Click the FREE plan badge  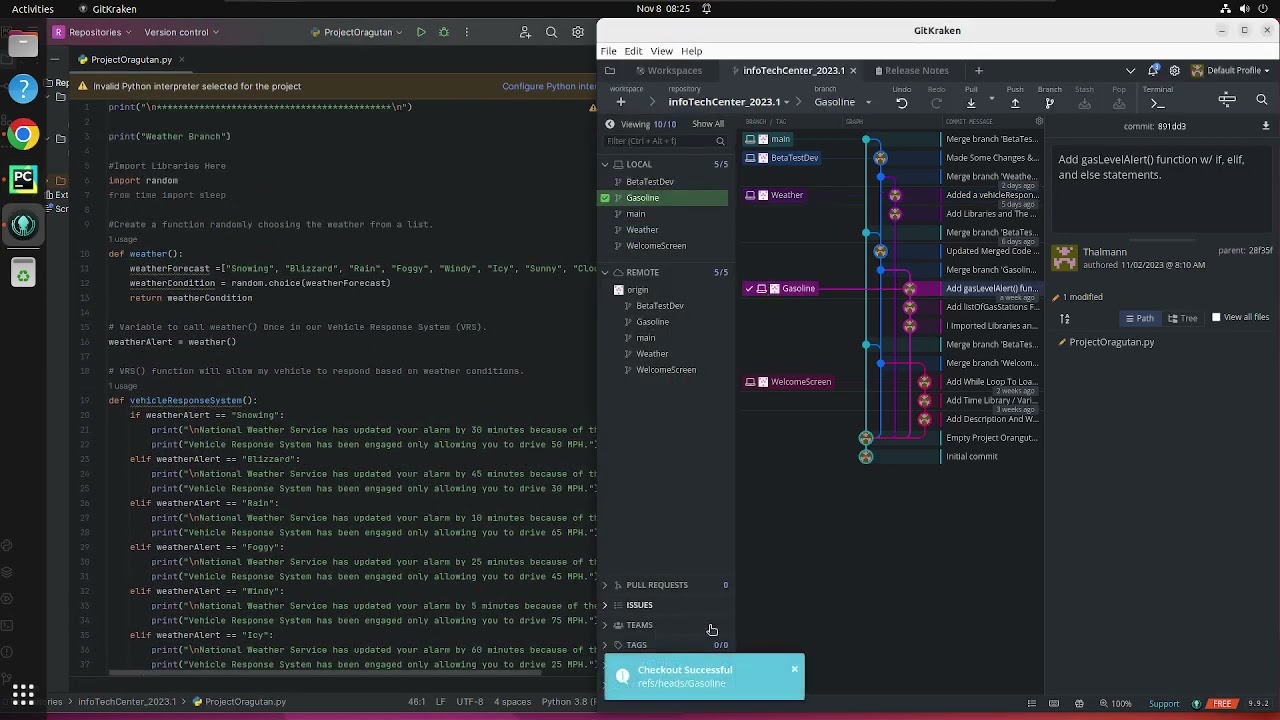coord(1222,704)
